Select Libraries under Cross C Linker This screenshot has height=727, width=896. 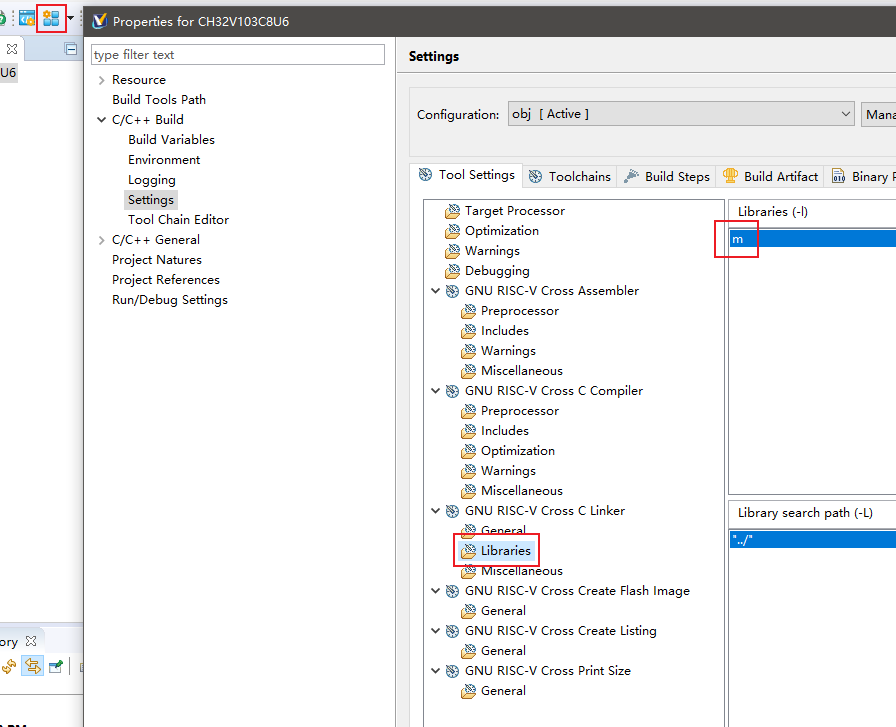(505, 550)
